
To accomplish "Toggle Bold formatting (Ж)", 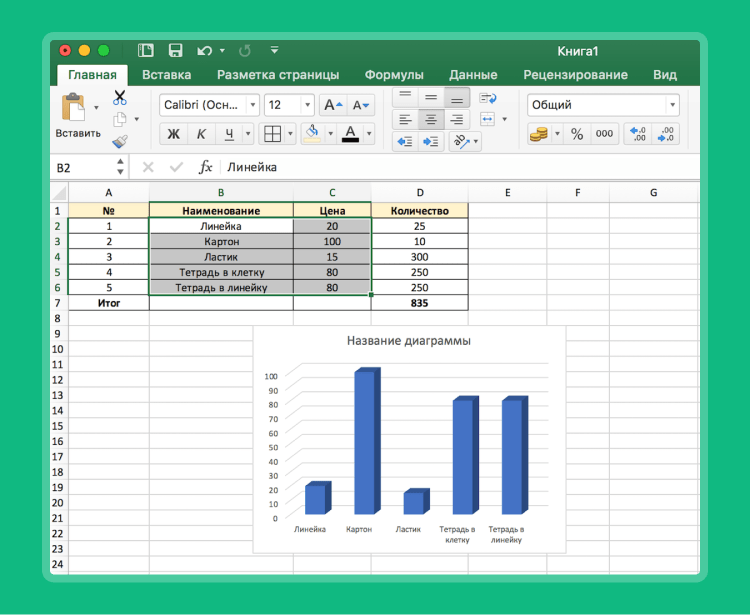I will [173, 134].
